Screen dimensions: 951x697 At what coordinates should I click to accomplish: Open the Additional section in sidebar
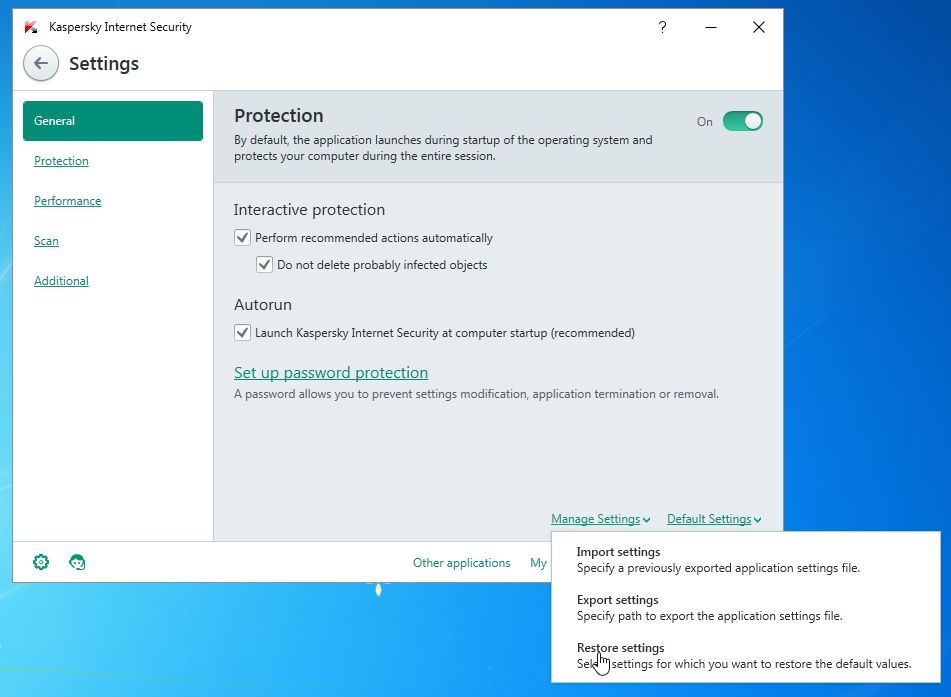click(x=61, y=281)
